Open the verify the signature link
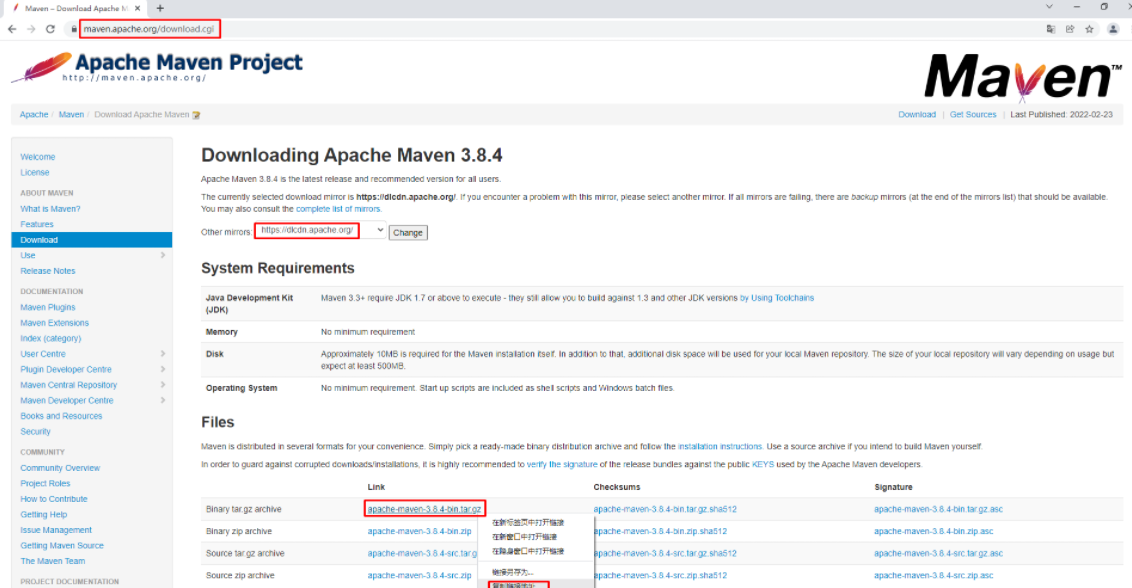 point(562,464)
